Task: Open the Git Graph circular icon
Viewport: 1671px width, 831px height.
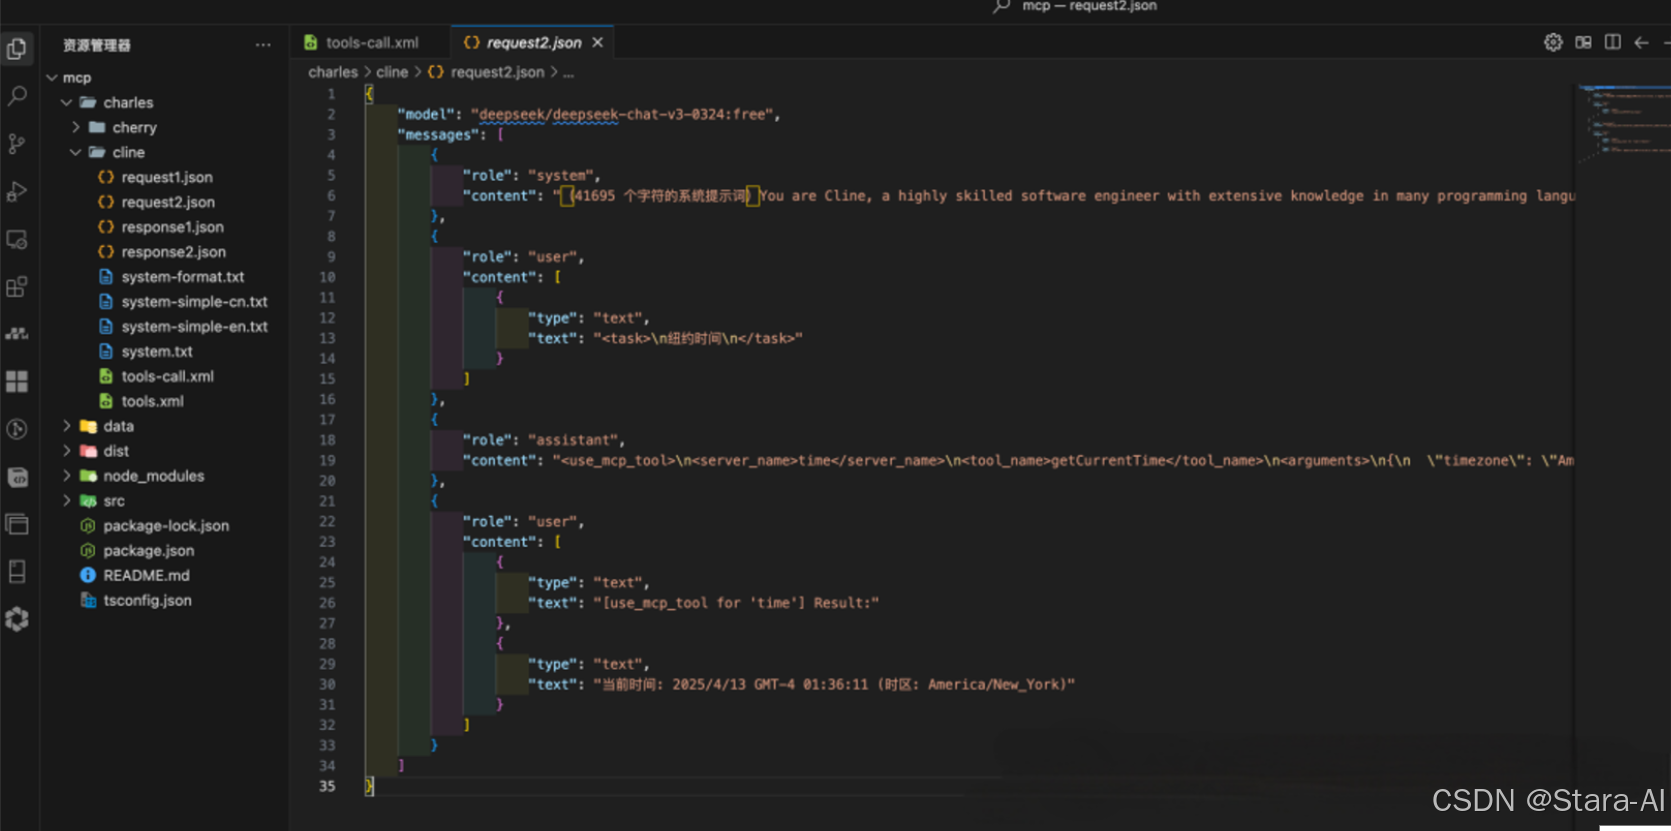Action: [17, 429]
